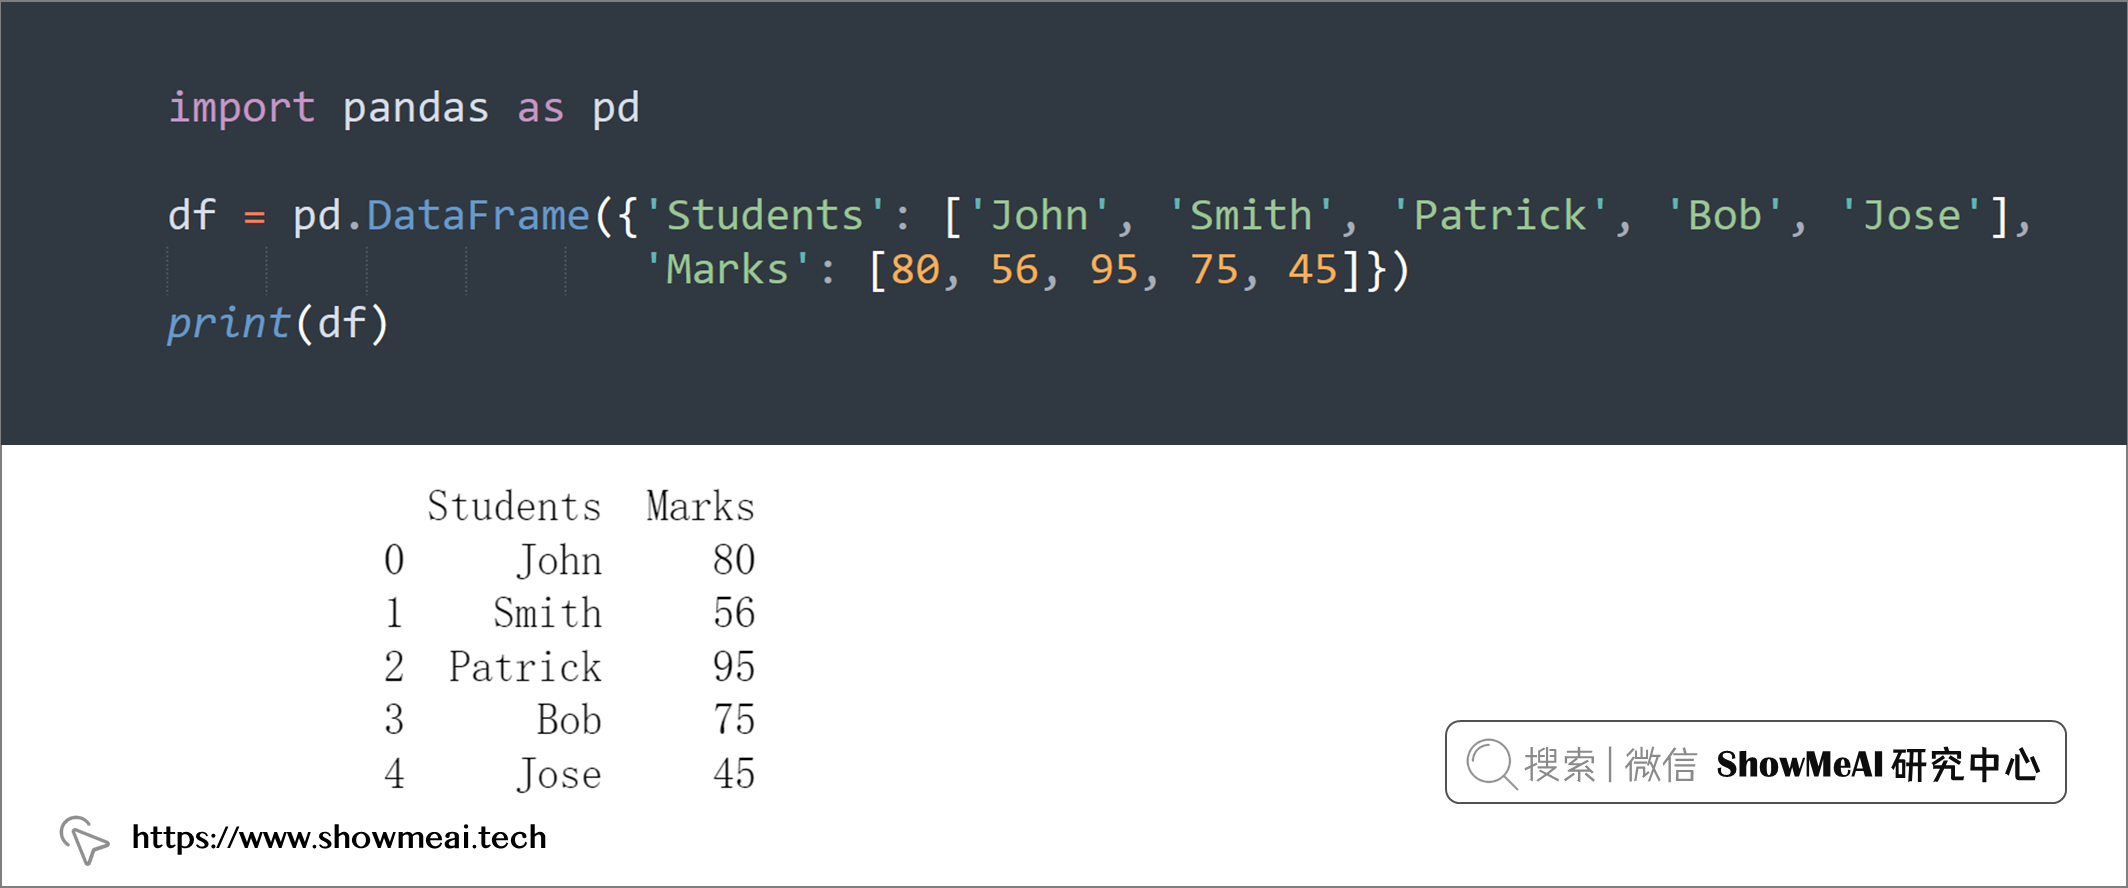The width and height of the screenshot is (2128, 888).
Task: Click the Marks column header in output
Action: pyautogui.click(x=700, y=506)
